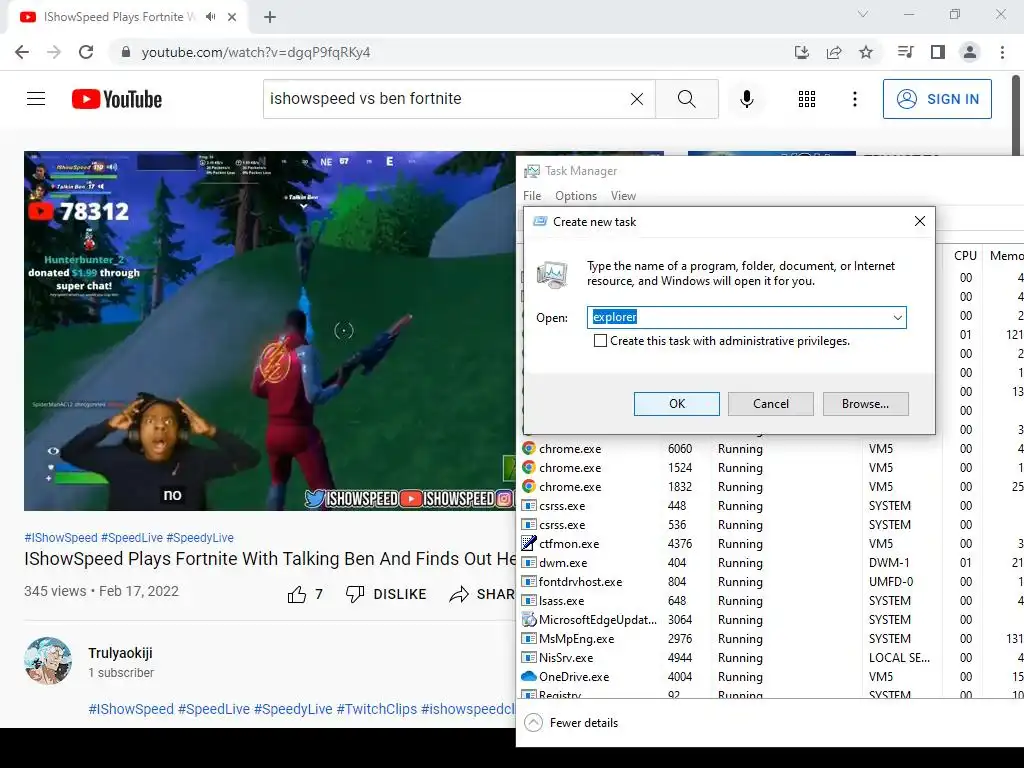Select csrss.exe row with PID 448

(x=771, y=505)
